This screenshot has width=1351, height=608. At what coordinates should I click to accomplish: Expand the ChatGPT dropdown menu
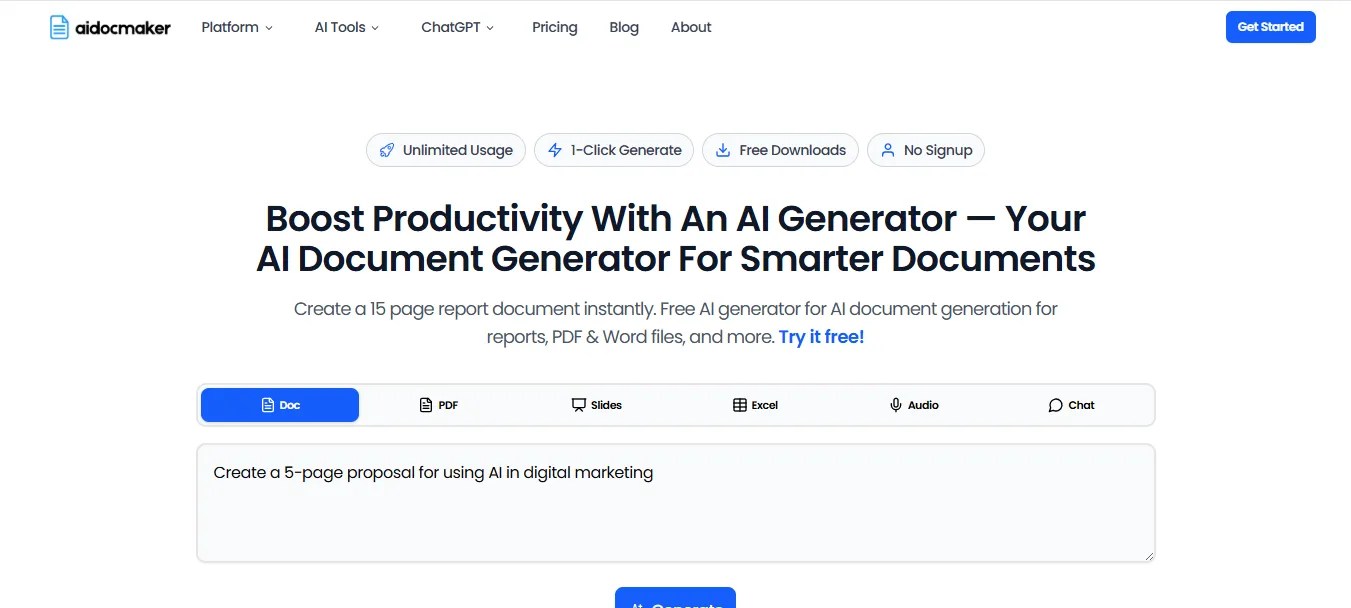coord(458,27)
